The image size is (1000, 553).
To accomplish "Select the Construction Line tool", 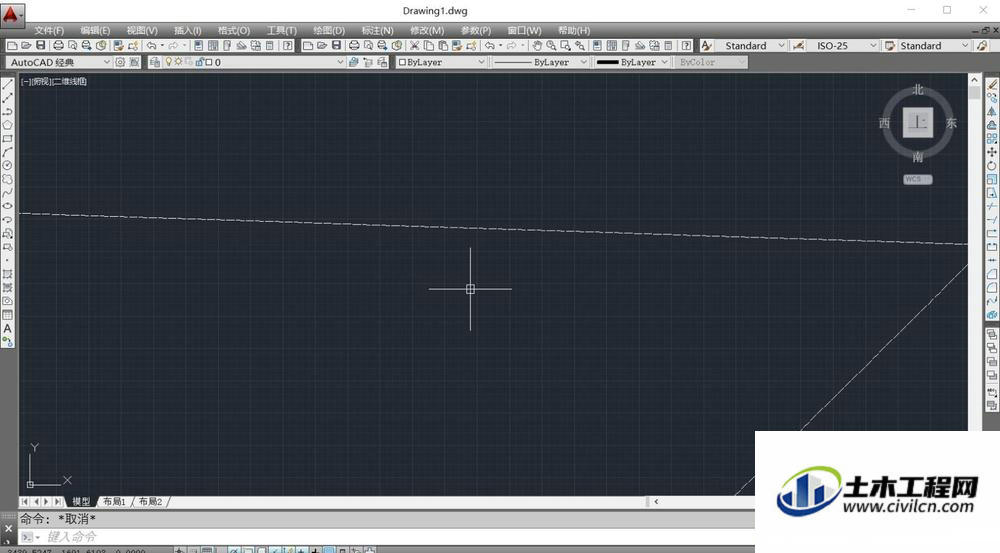I will coord(8,98).
